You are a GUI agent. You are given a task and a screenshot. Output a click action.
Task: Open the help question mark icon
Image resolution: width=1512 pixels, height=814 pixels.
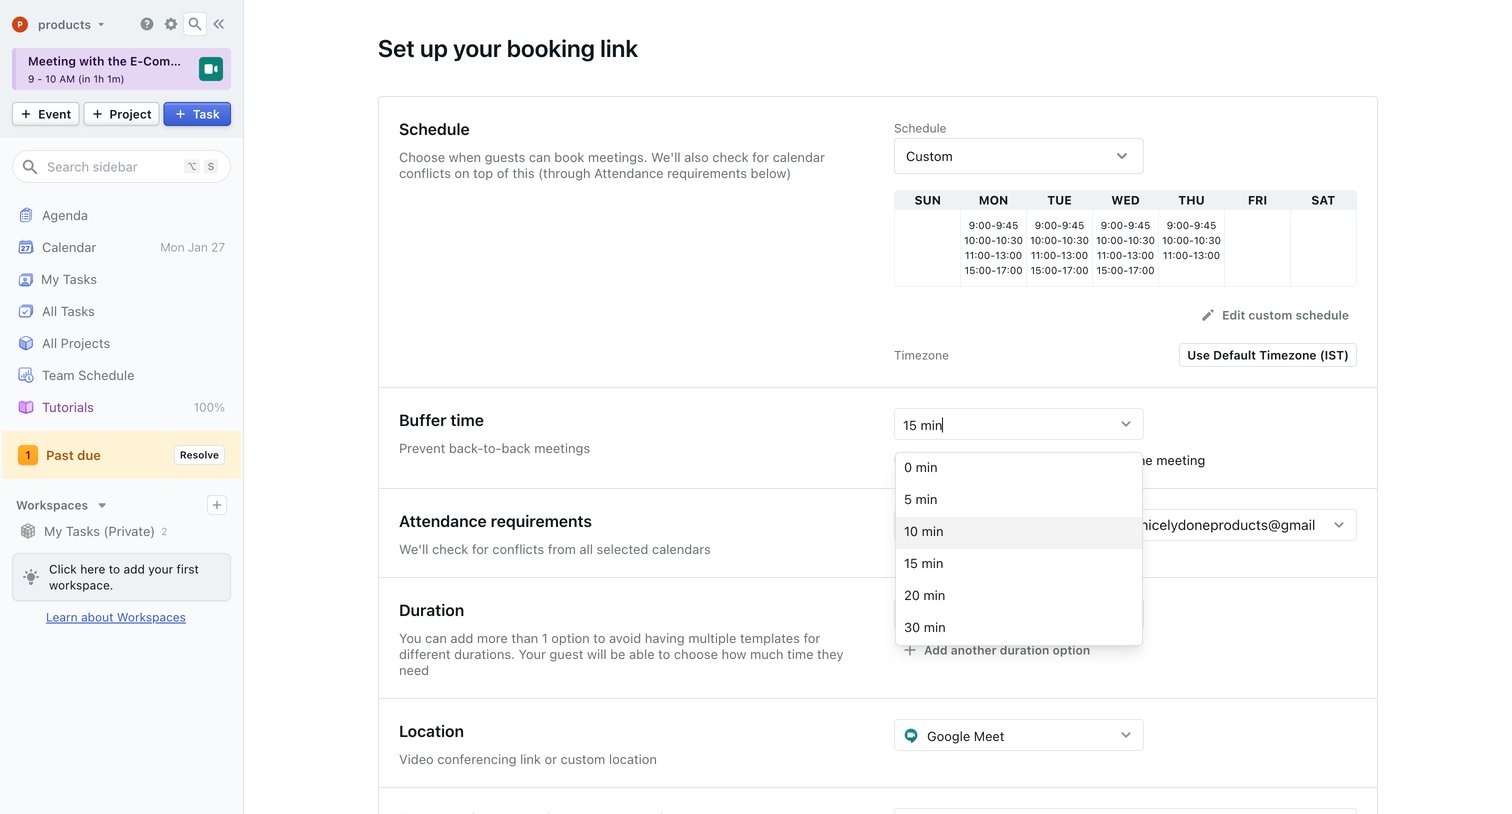(147, 24)
